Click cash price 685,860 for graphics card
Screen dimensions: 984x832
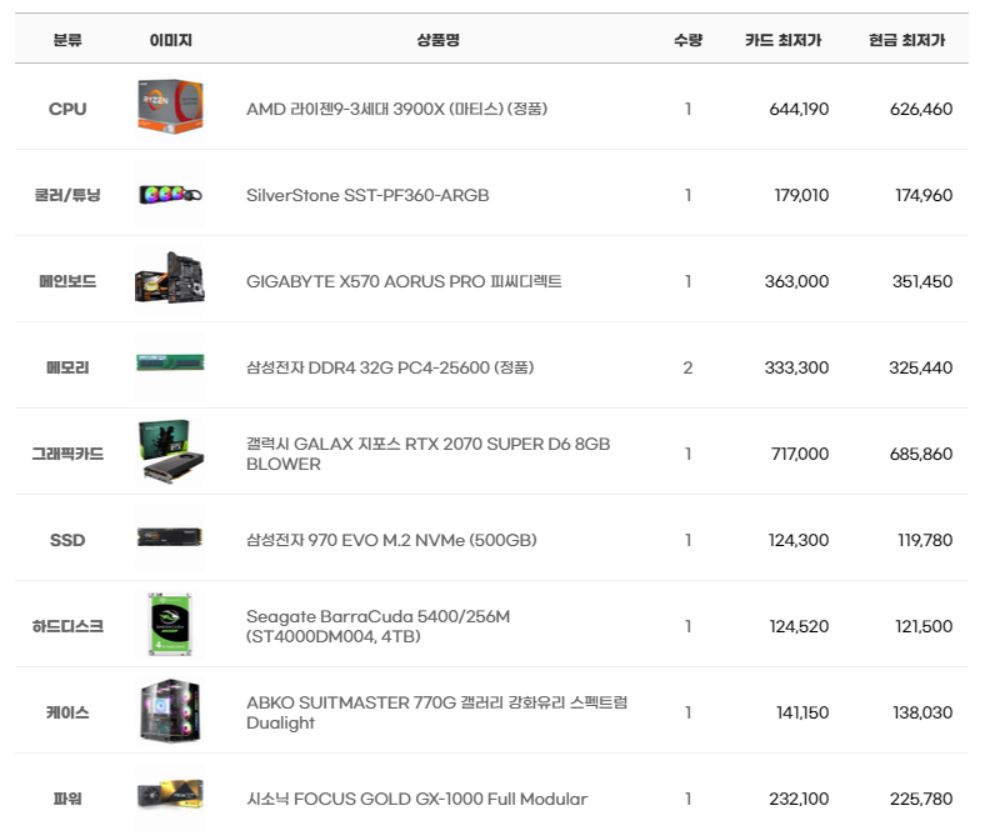[x=921, y=454]
